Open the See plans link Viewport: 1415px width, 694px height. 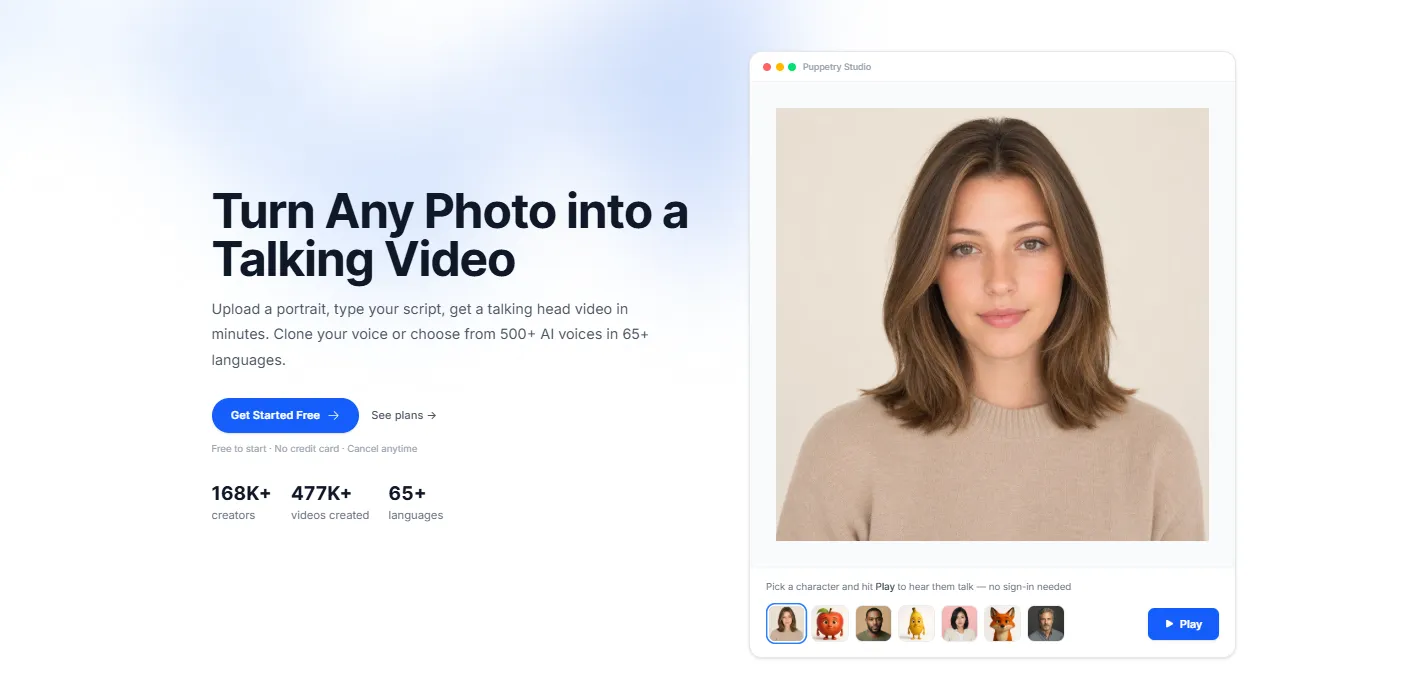click(x=404, y=415)
